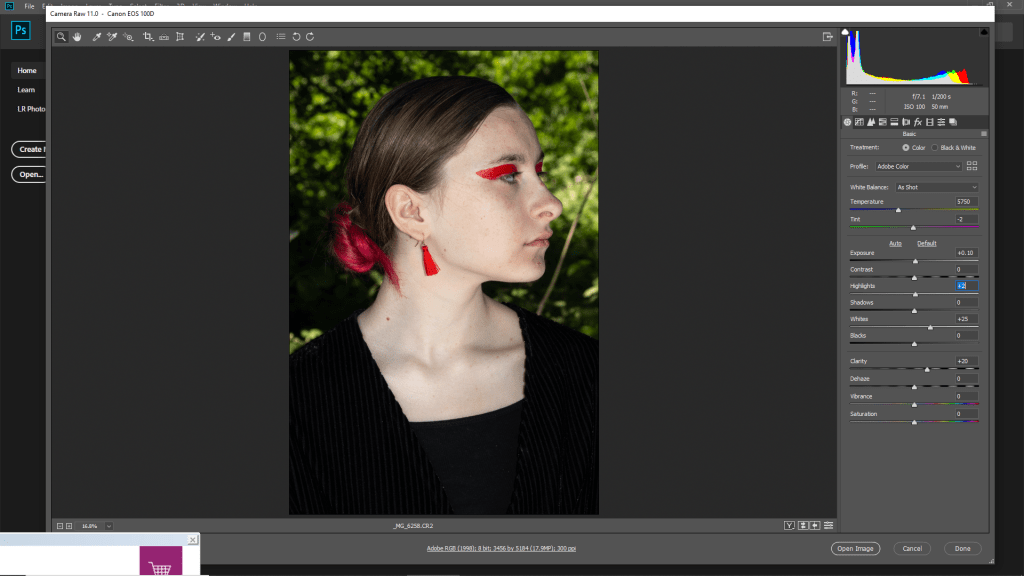The height and width of the screenshot is (576, 1024).
Task: Select the Hand tool in toolbar
Action: pos(76,37)
